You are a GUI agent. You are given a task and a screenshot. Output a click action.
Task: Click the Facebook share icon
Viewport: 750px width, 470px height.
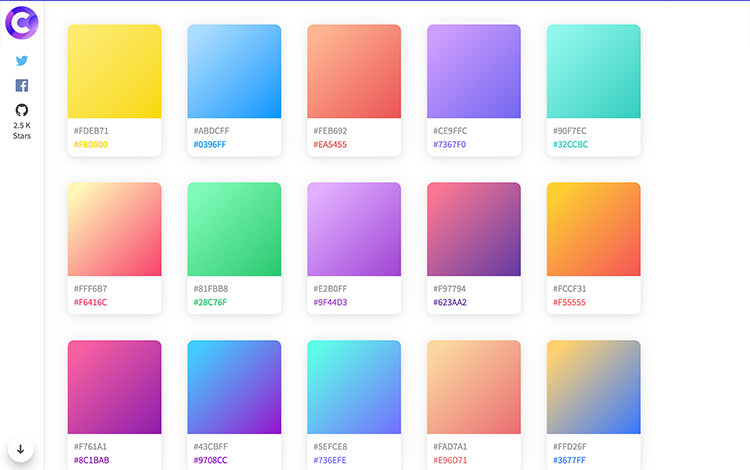click(x=21, y=86)
